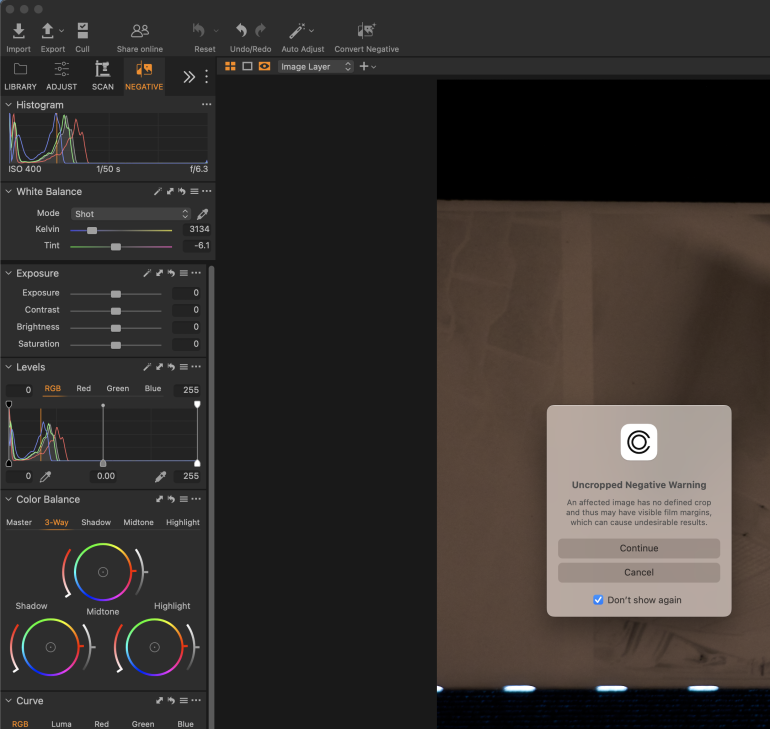
Task: Click the Saturation value field
Action: 187,344
